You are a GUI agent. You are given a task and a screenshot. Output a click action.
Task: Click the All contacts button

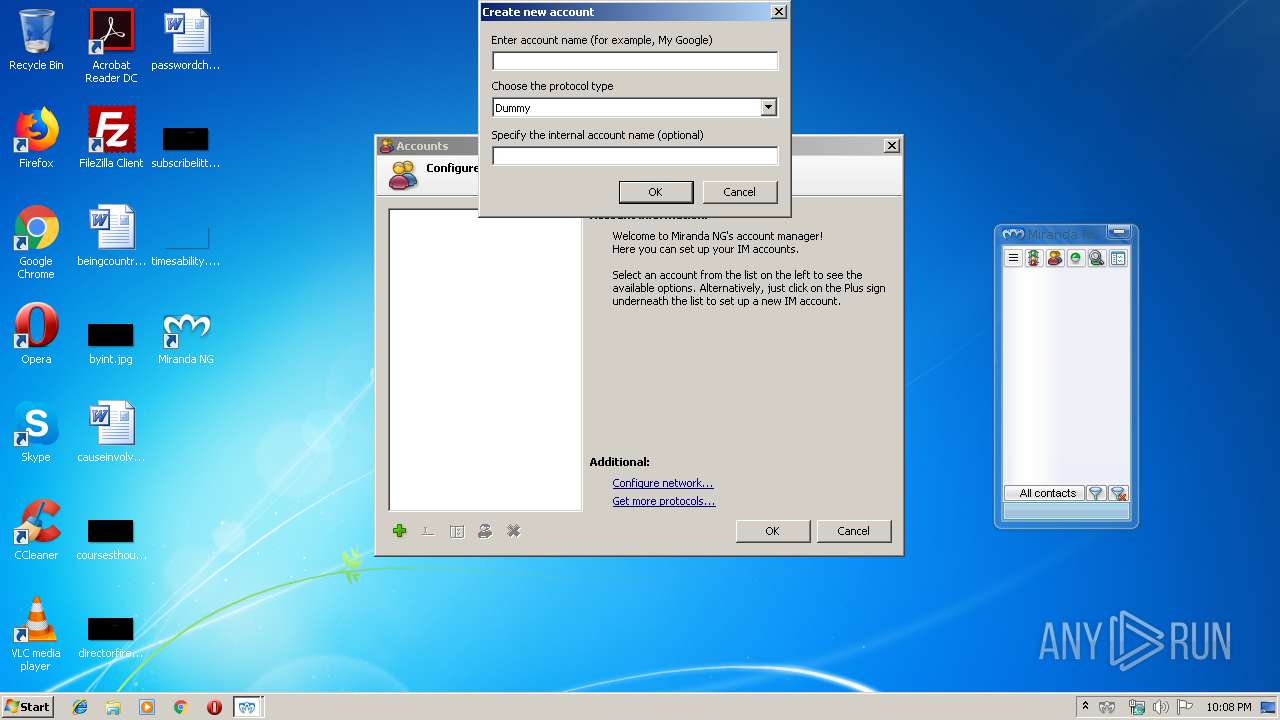click(x=1045, y=493)
